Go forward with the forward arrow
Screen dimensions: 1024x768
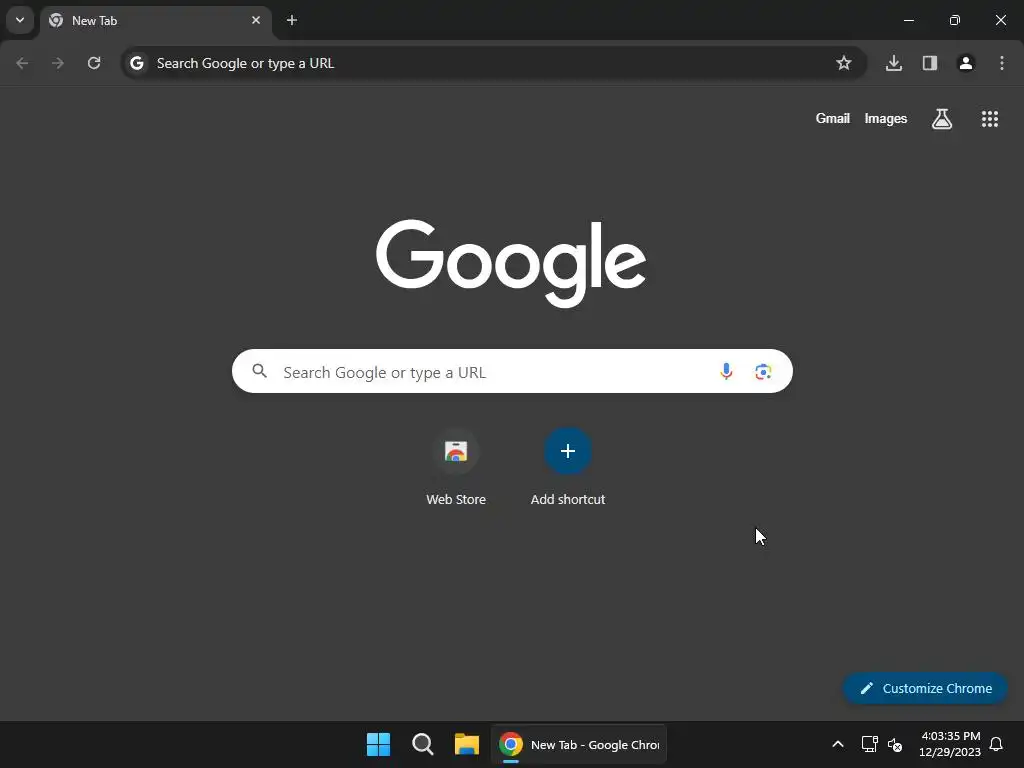[58, 63]
